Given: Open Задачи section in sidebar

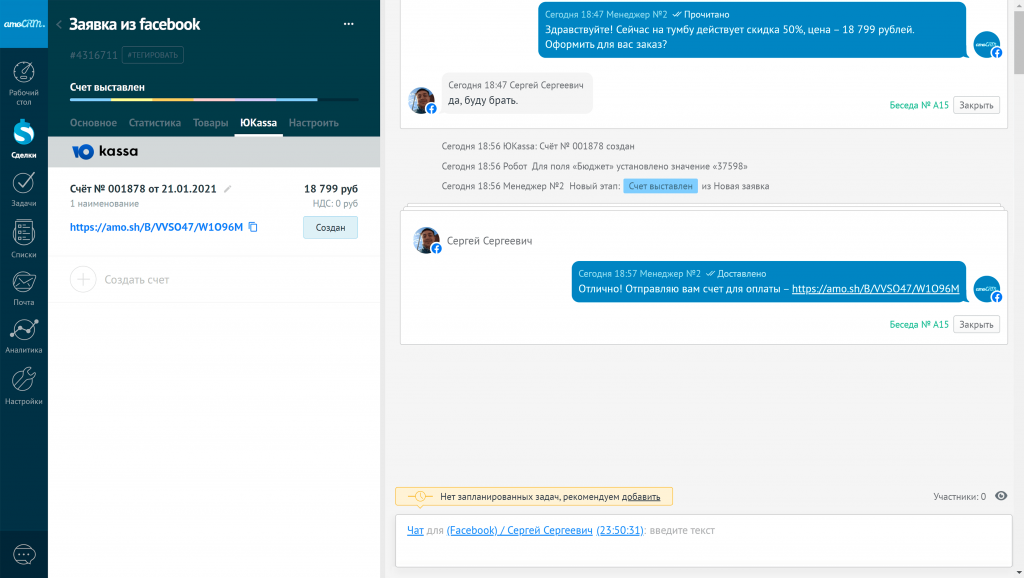Looking at the screenshot, I should tap(23, 189).
